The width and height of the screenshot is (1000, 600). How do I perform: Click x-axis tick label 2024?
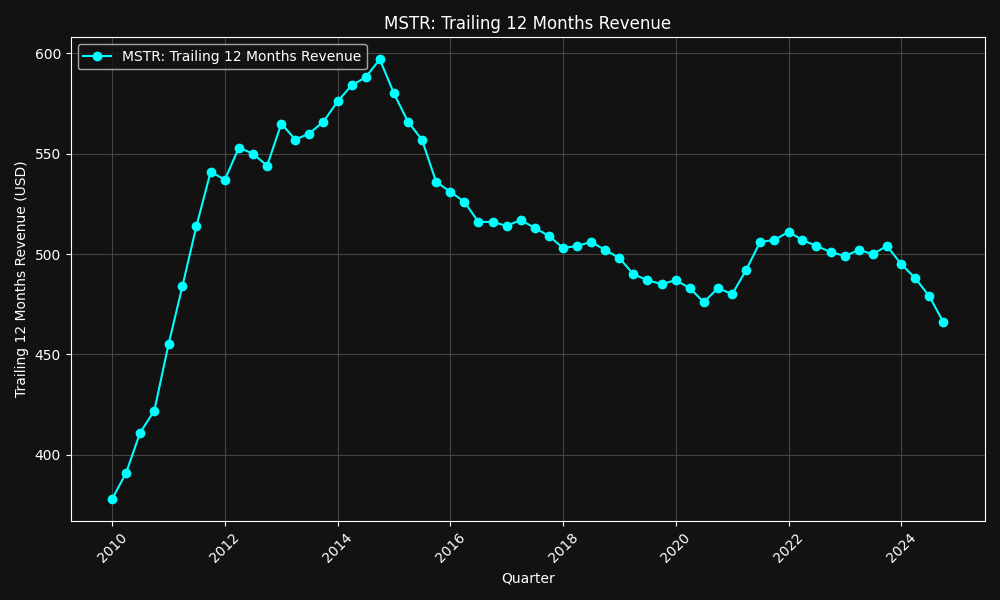point(901,548)
